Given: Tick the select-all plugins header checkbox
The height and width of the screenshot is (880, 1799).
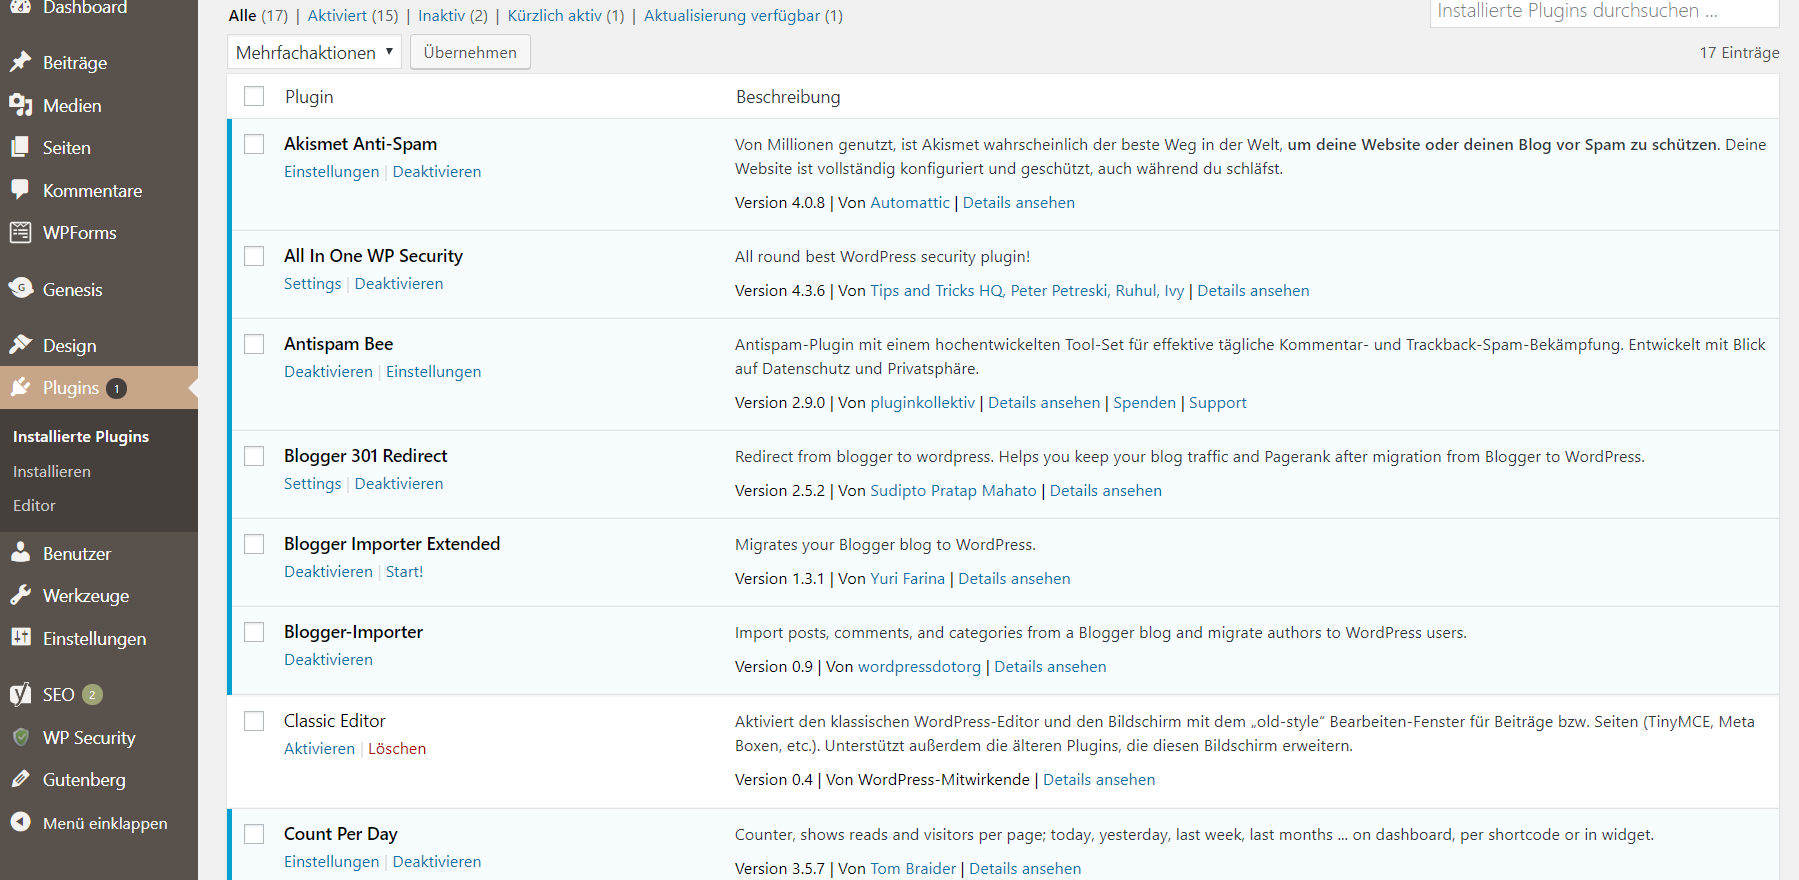Looking at the screenshot, I should tap(254, 96).
